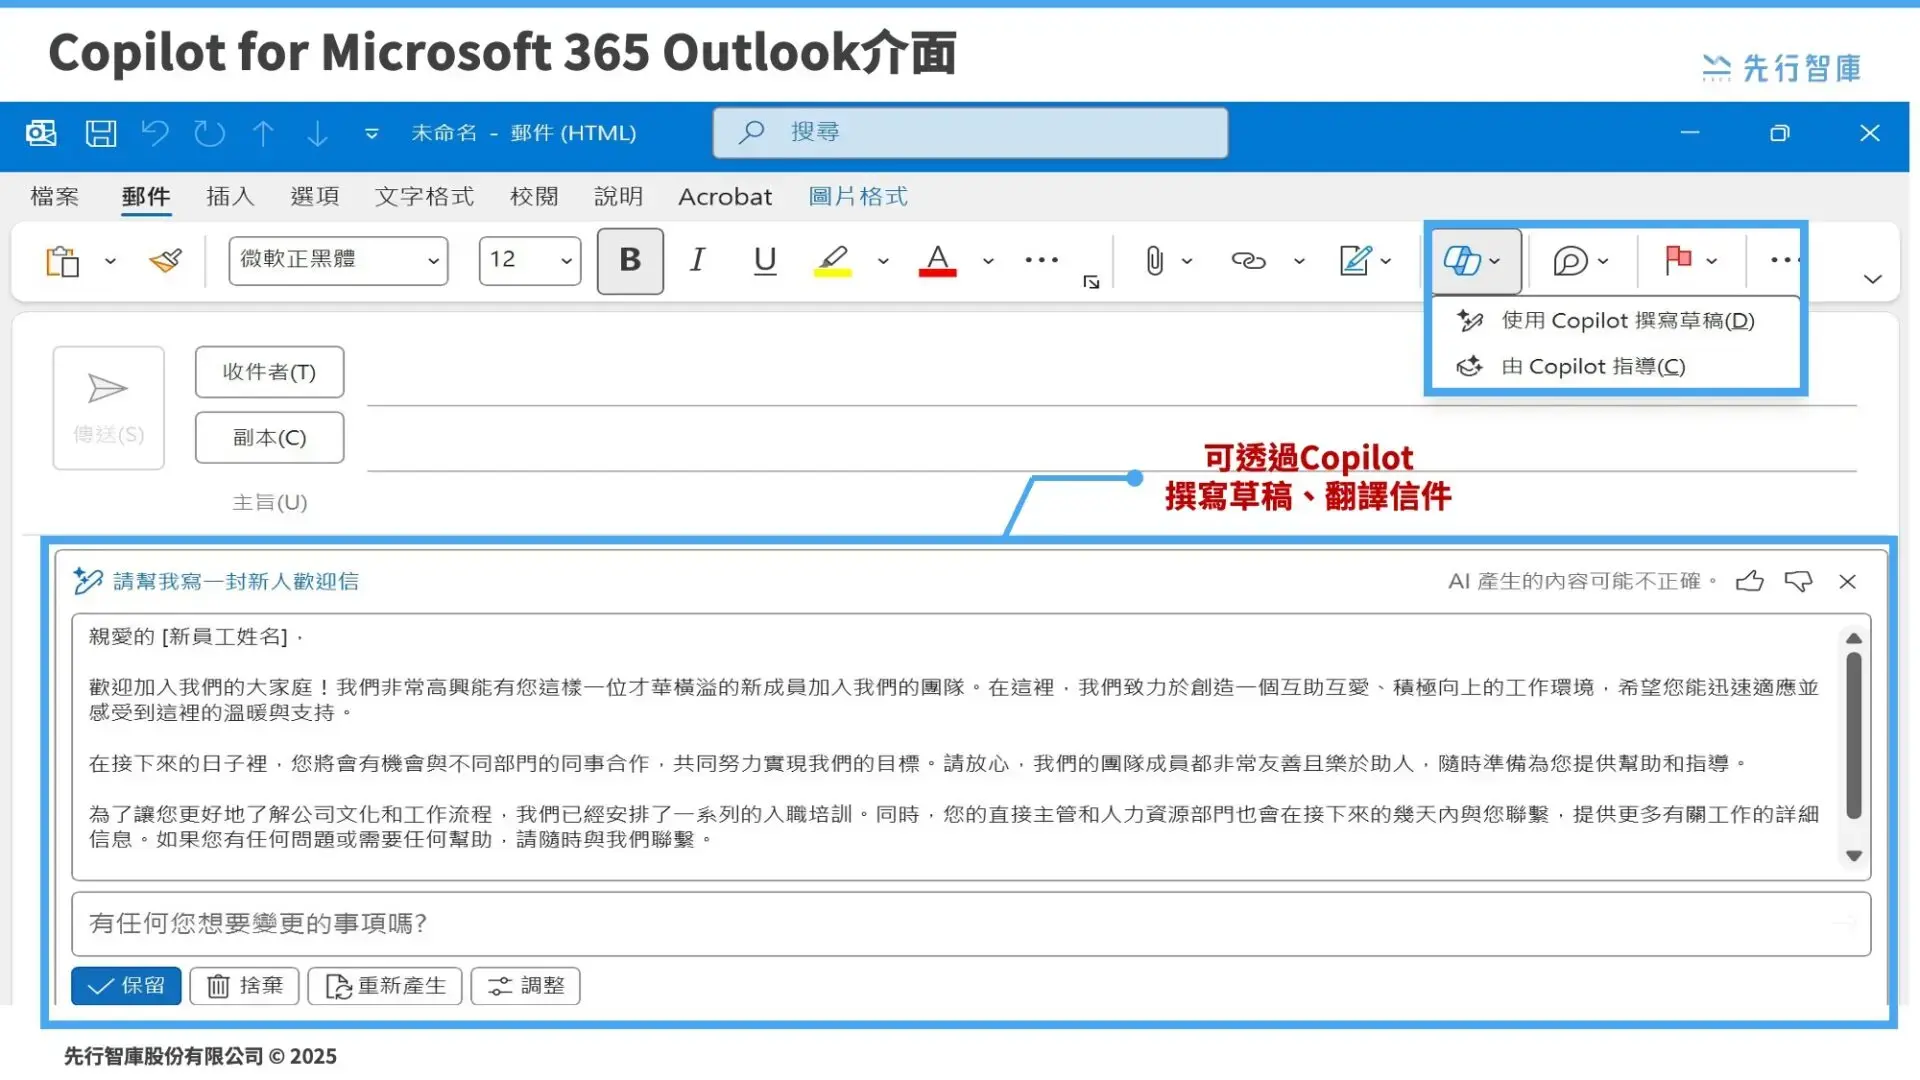This screenshot has width=1920, height=1080.
Task: Regenerate draft with 重新產生 button
Action: click(385, 986)
